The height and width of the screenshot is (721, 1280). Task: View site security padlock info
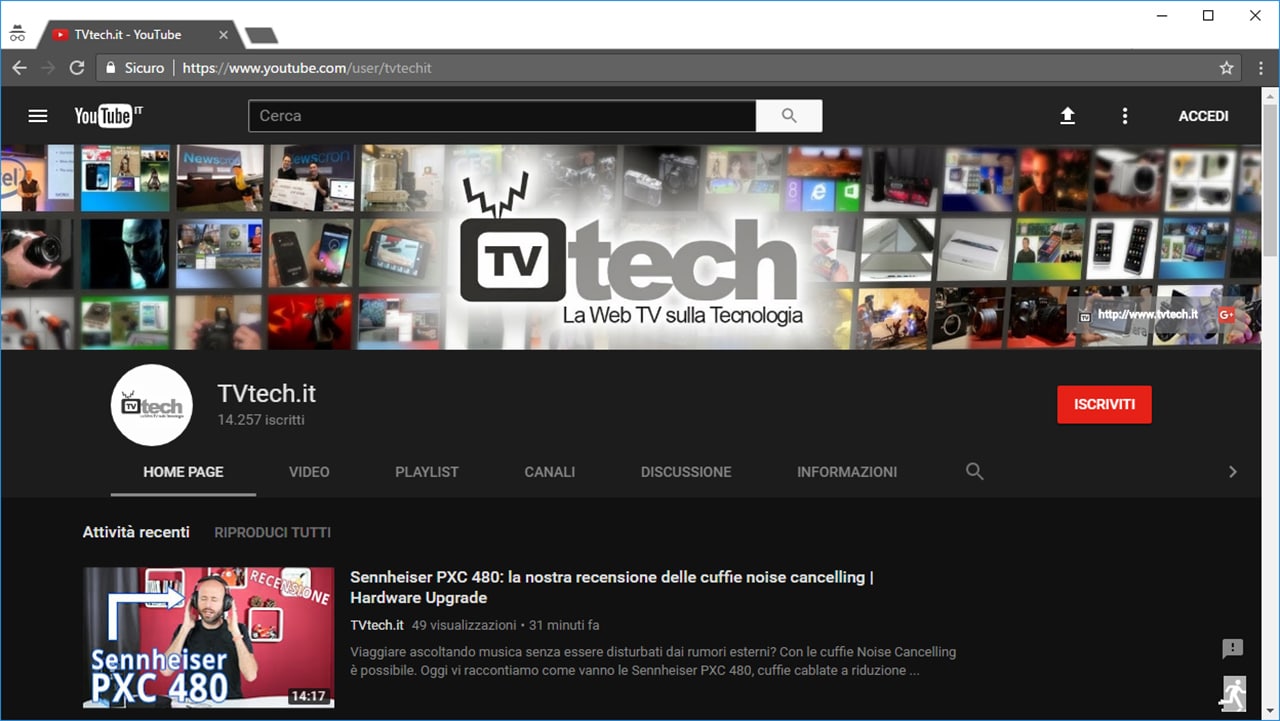[x=112, y=68]
